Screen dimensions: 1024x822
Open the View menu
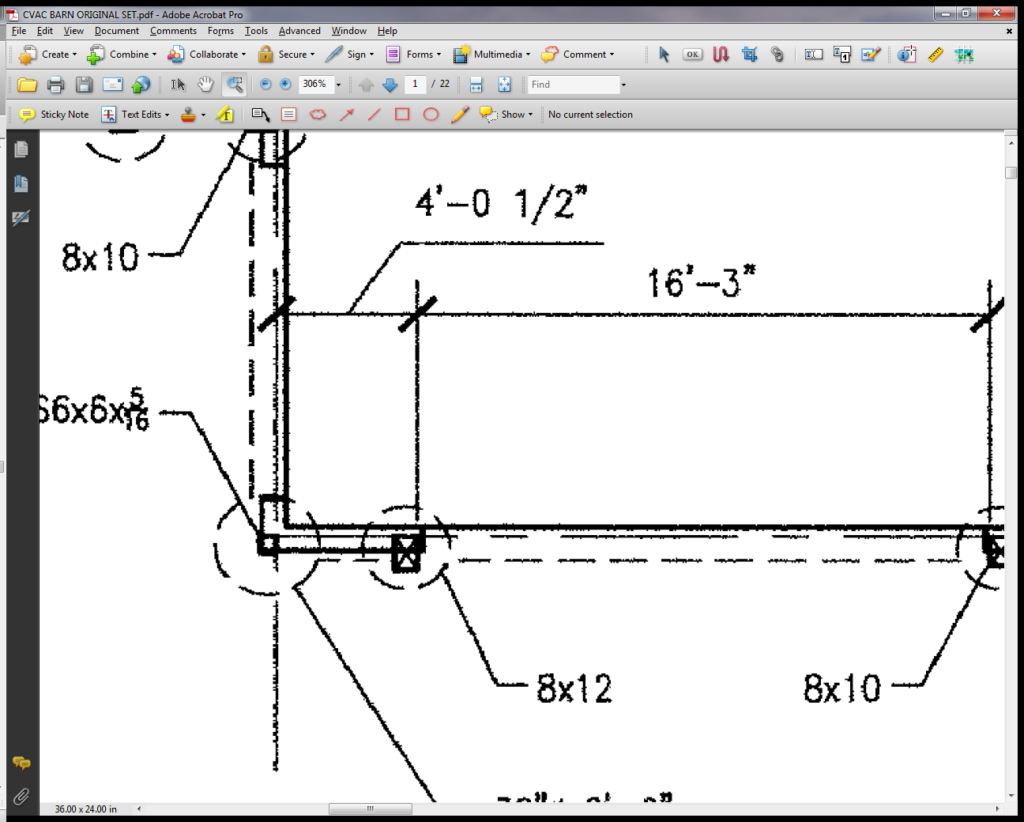(73, 31)
